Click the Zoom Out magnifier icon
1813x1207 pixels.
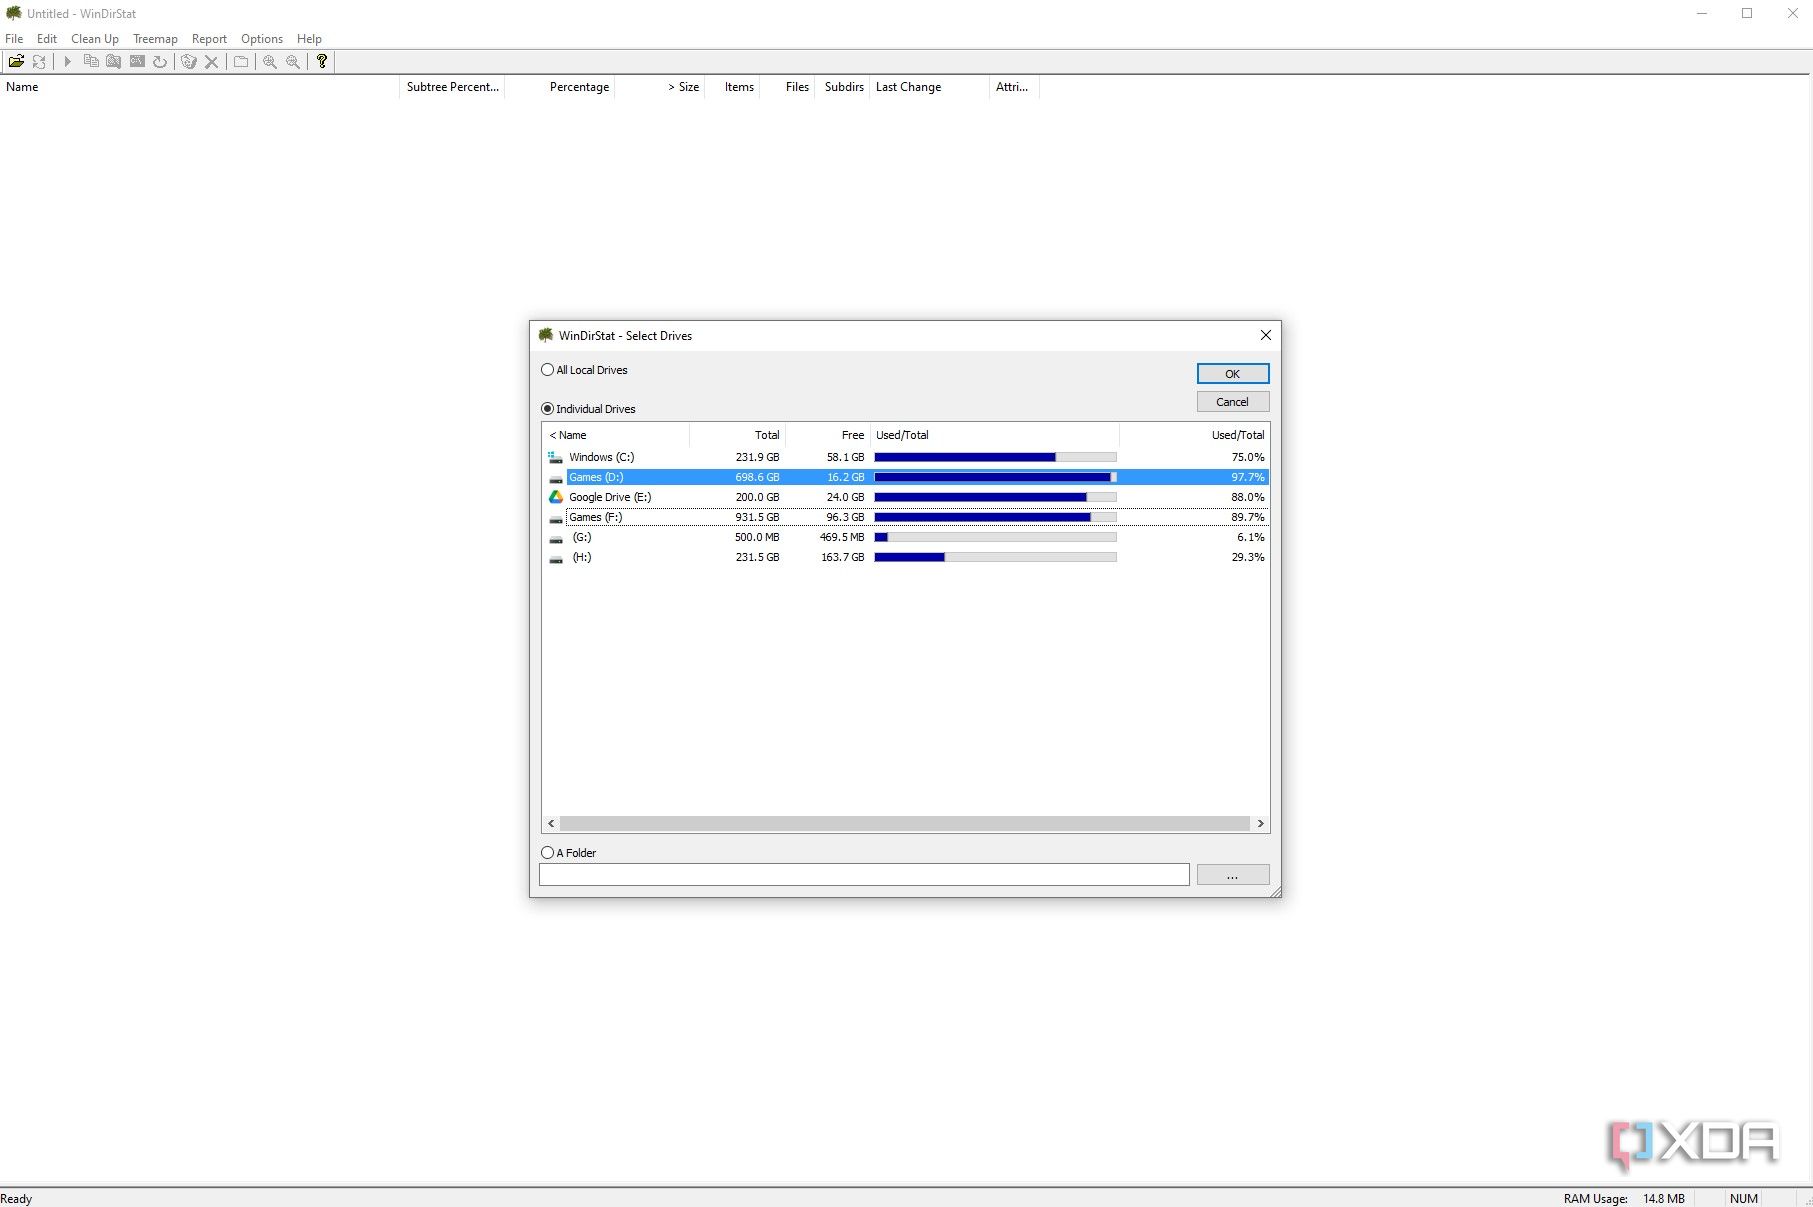[293, 62]
